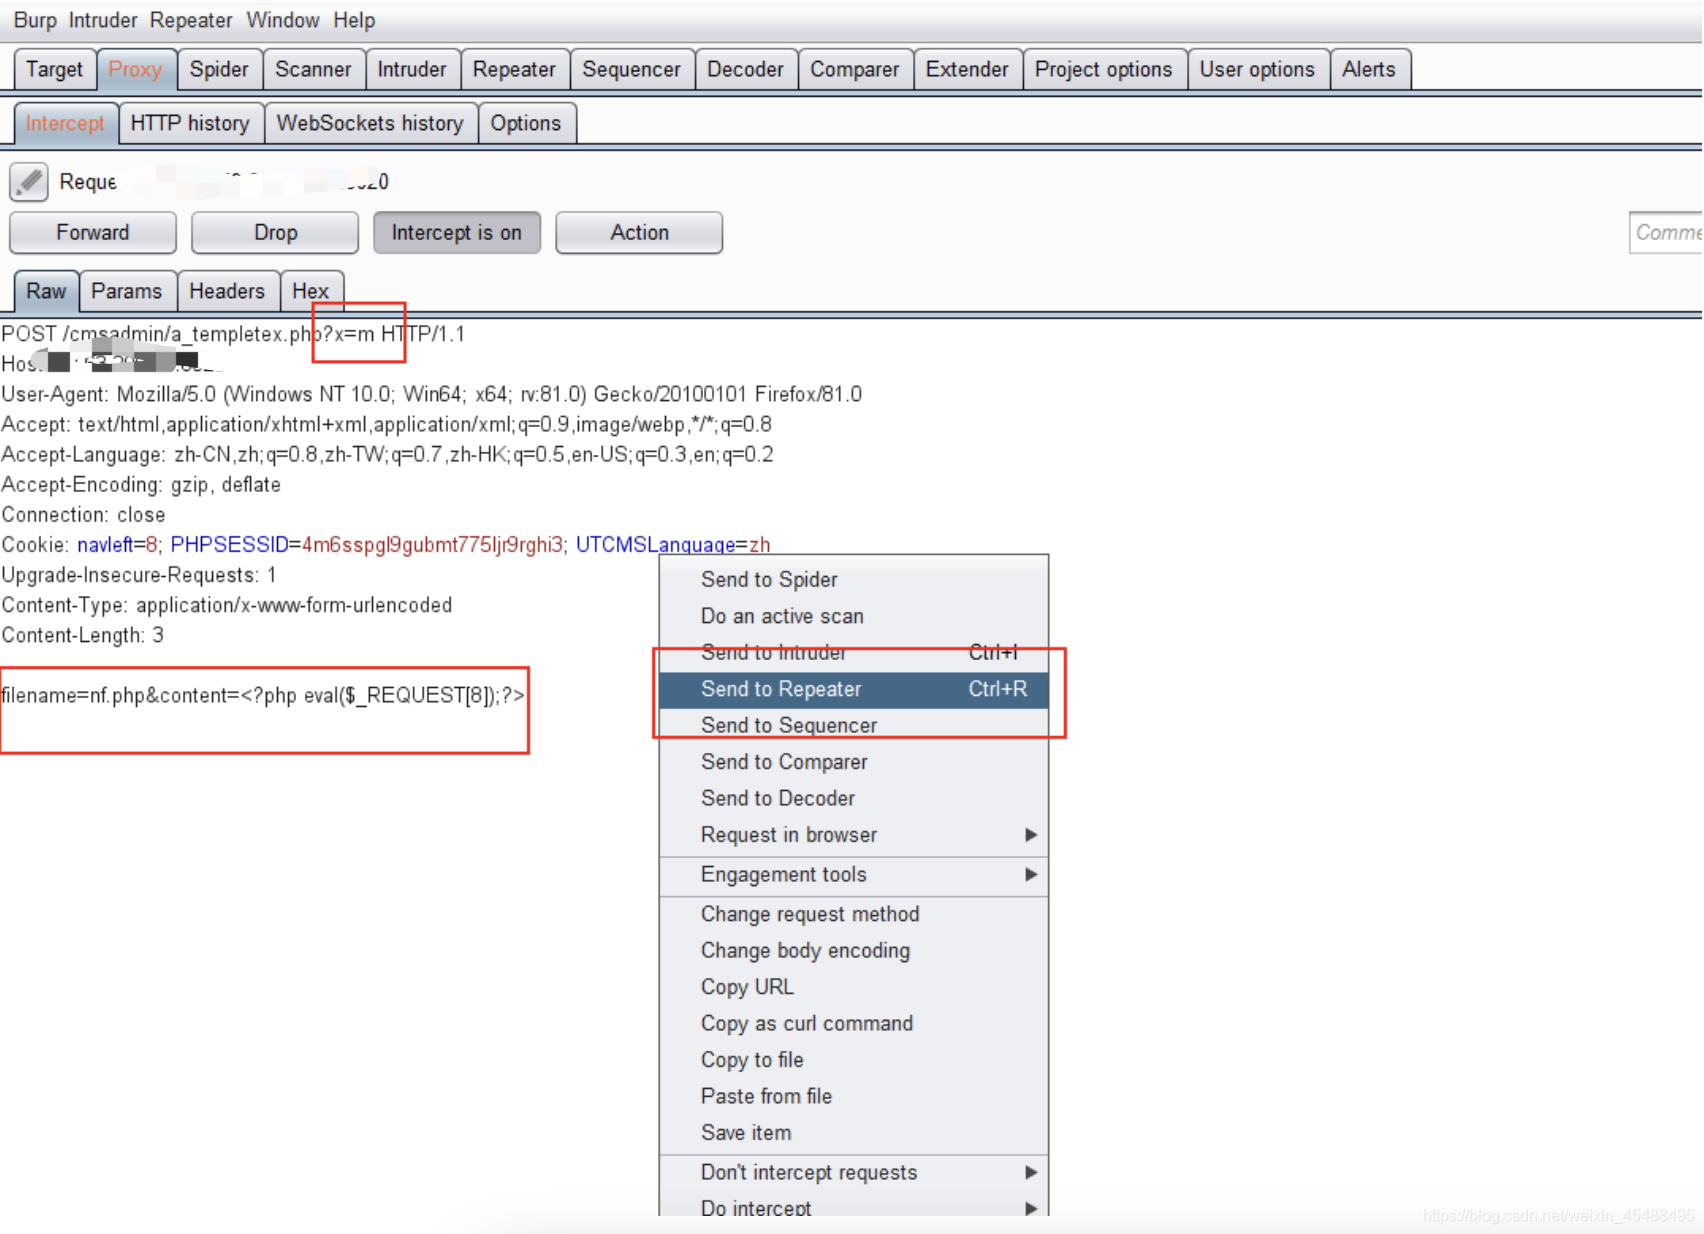This screenshot has height=1234, width=1704.
Task: Open the Help menu
Action: 354,20
